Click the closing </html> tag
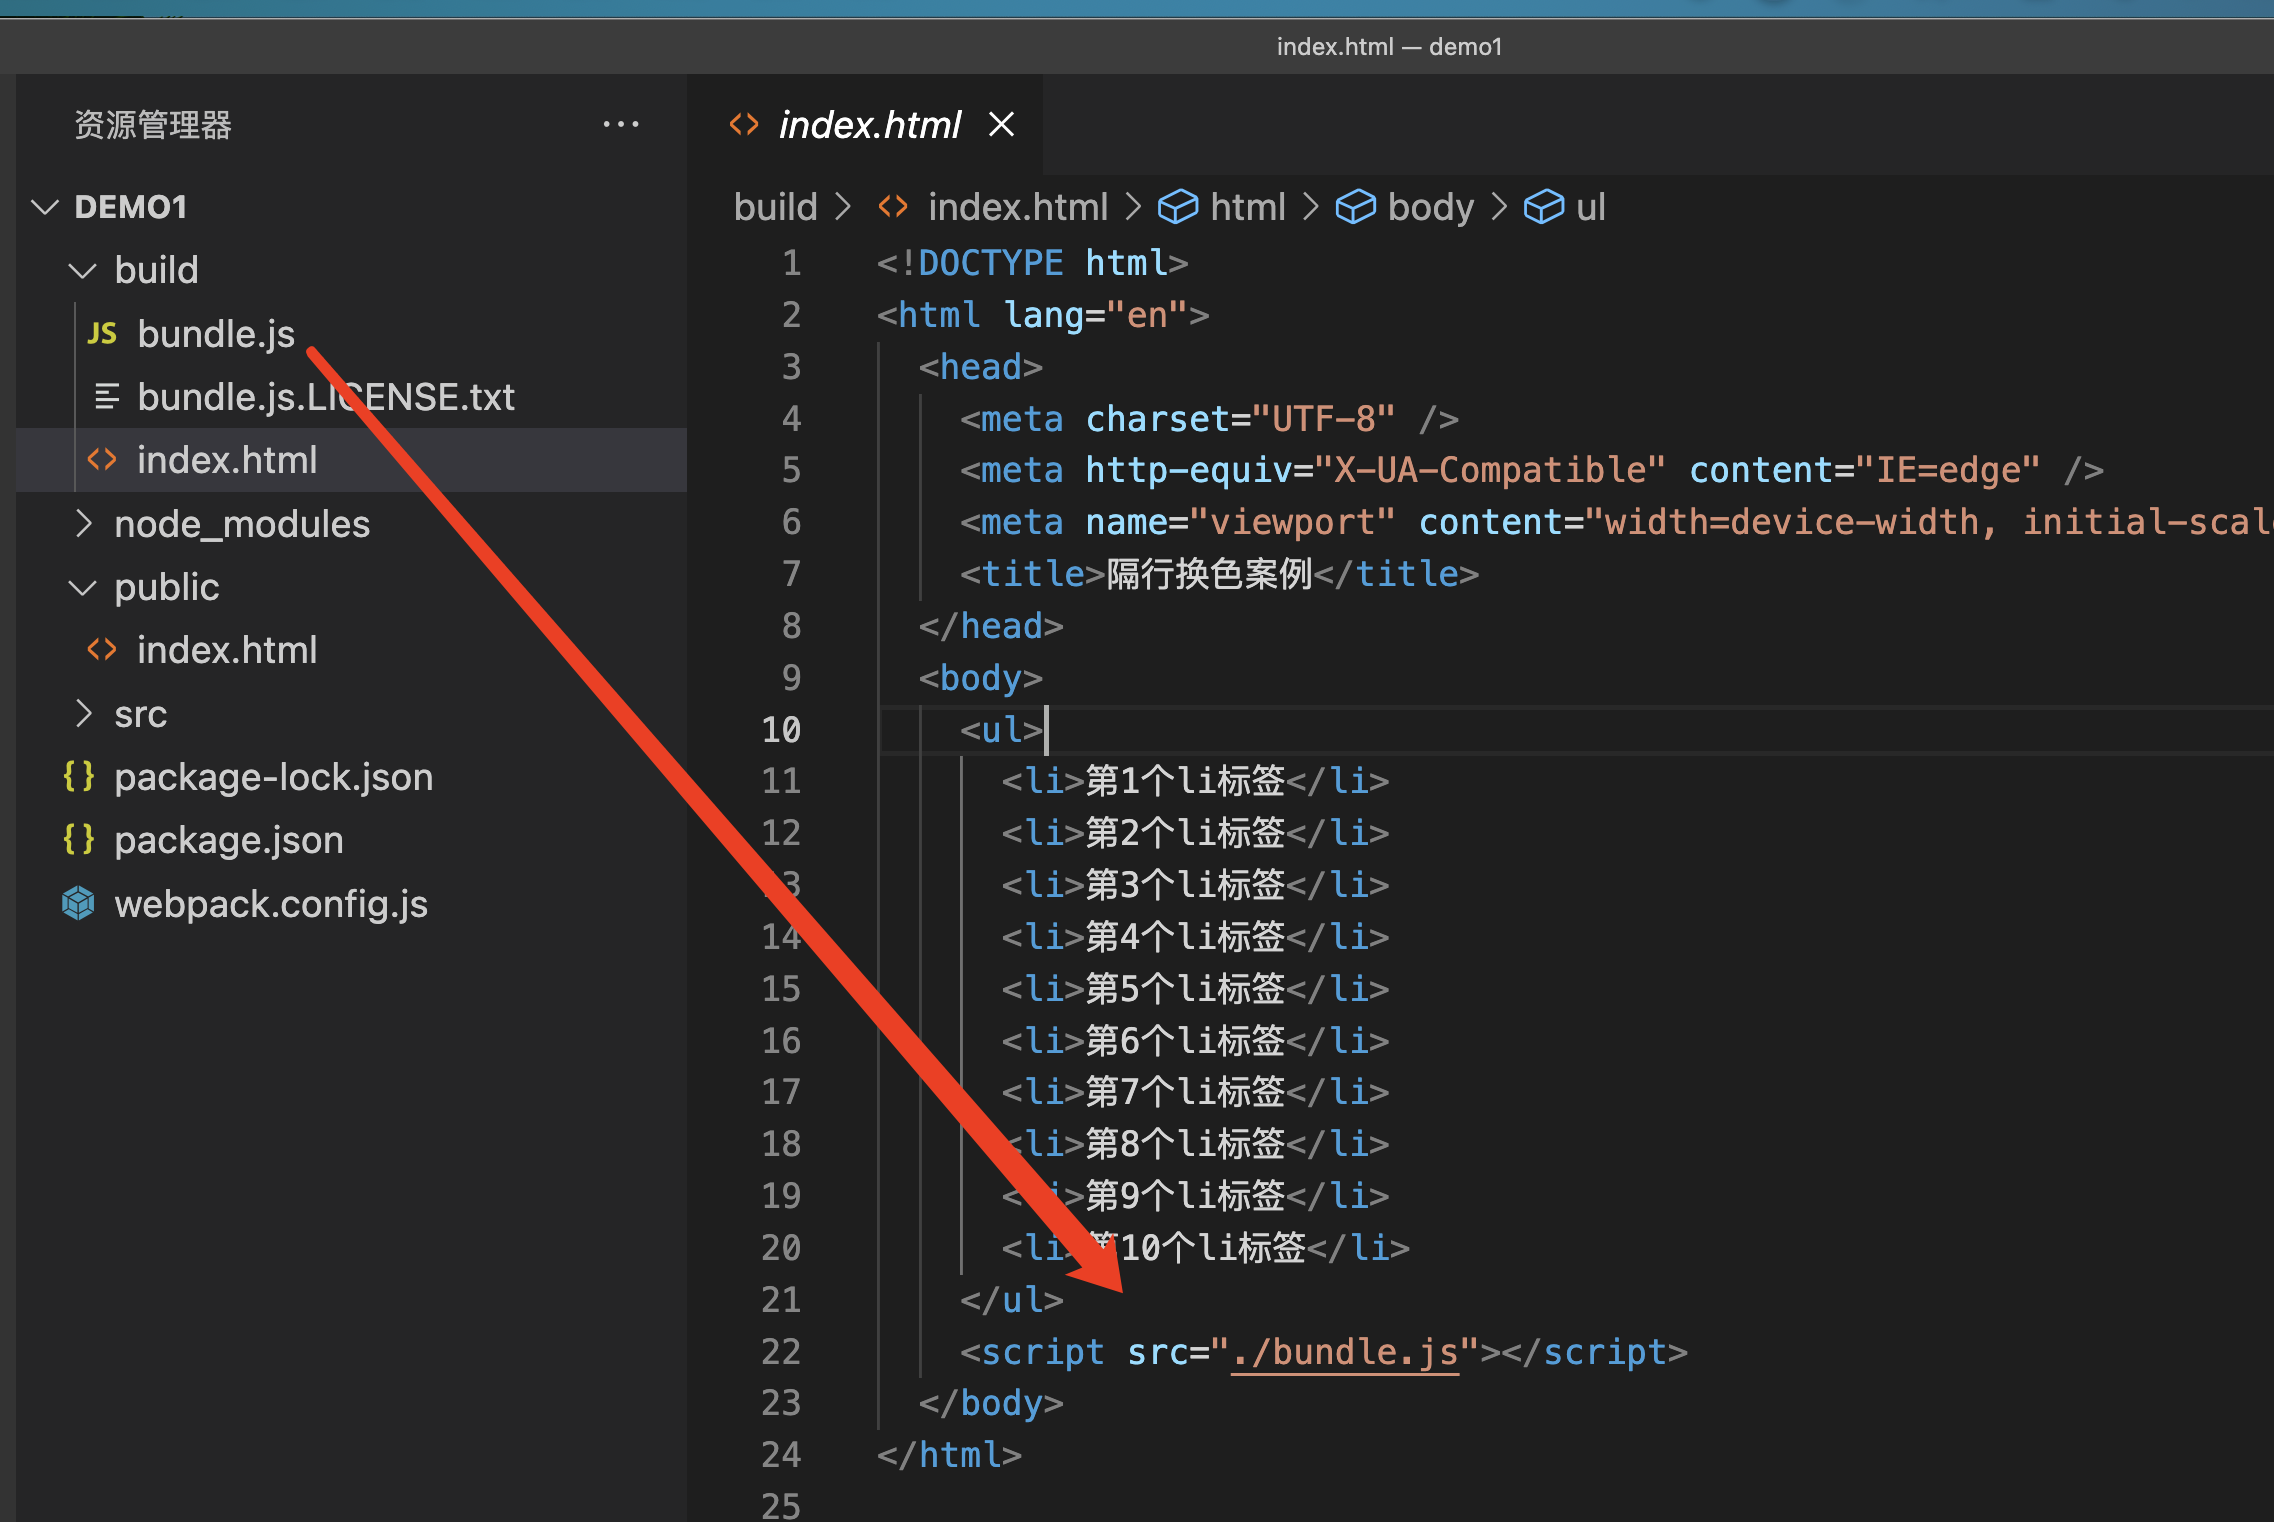The image size is (2274, 1522). point(949,1456)
